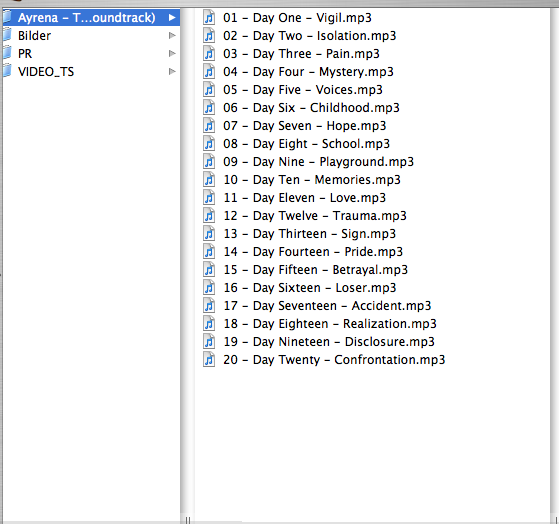Click arrow of the selected Ayrena soundtrack folder
This screenshot has width=559, height=524.
(x=172, y=17)
